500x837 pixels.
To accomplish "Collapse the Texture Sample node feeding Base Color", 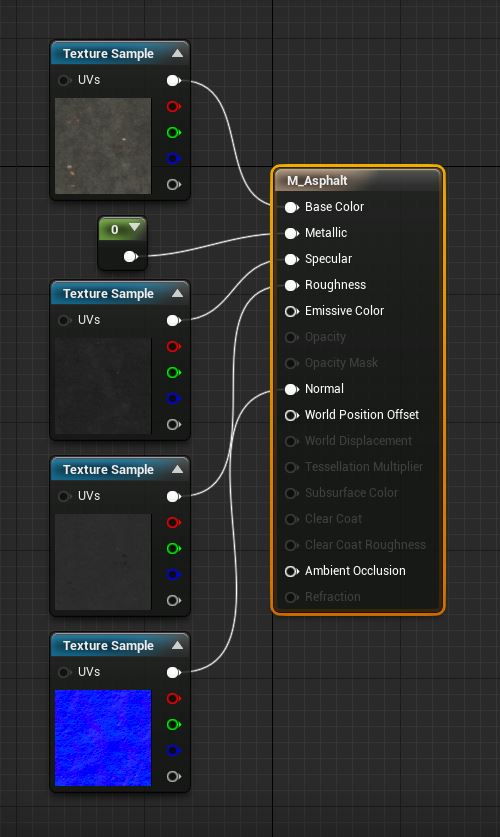I will pos(177,53).
